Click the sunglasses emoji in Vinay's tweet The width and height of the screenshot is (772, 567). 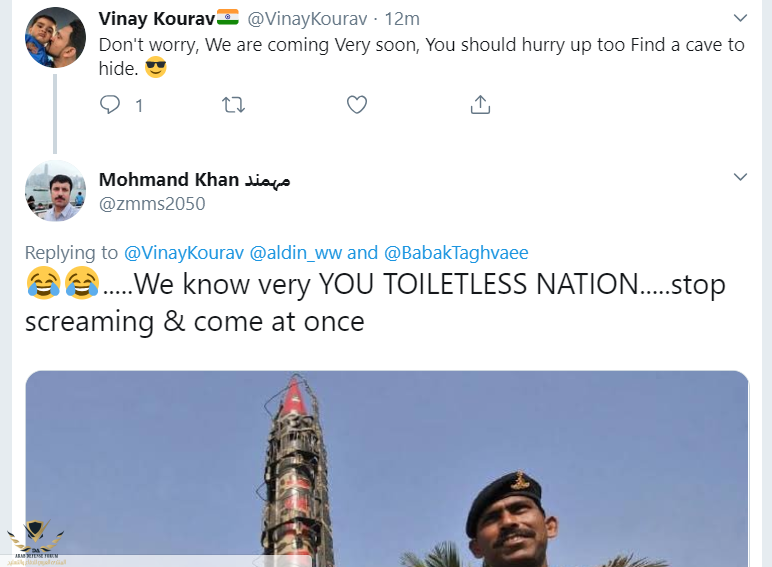click(155, 69)
